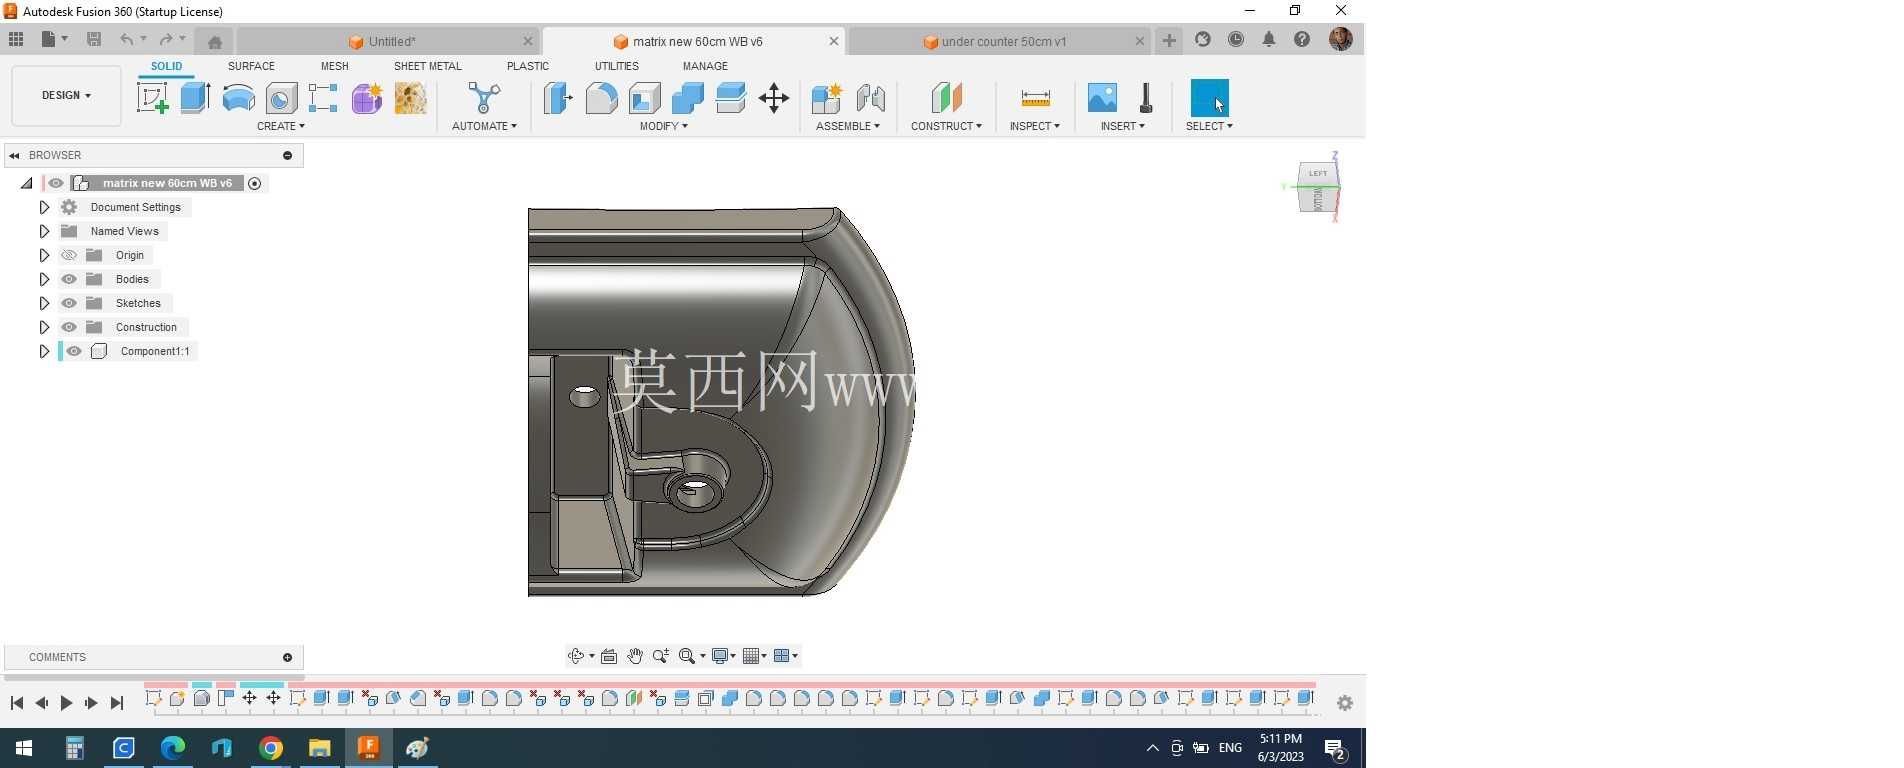1904x768 pixels.
Task: Switch to the SHEET METAL tab
Action: (428, 66)
